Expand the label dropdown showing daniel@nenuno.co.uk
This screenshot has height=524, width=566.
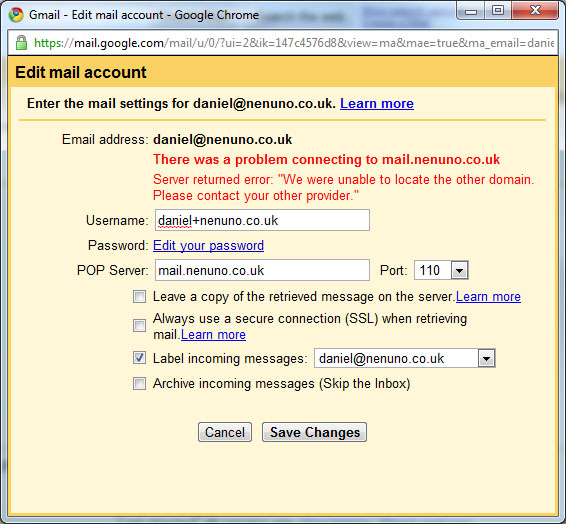click(405, 358)
